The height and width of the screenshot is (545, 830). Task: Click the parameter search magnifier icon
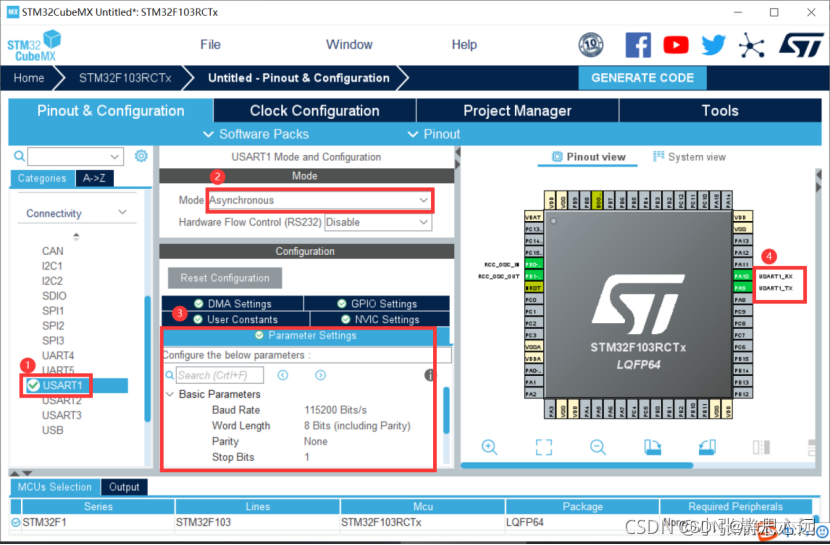[x=170, y=375]
